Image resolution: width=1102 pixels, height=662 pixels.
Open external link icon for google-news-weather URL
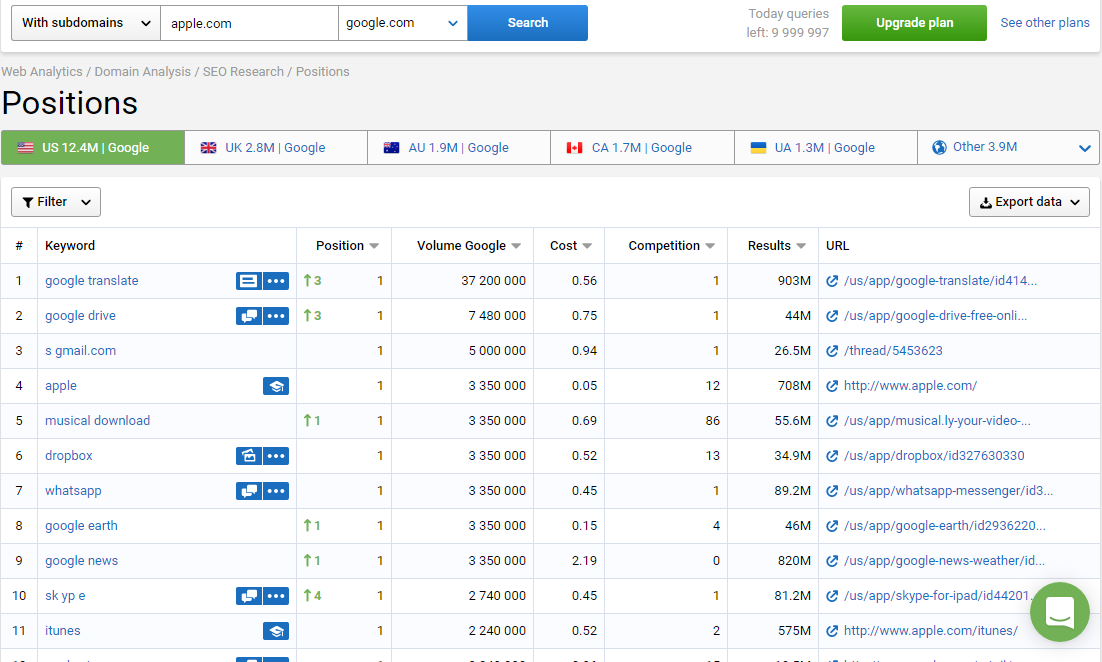832,561
